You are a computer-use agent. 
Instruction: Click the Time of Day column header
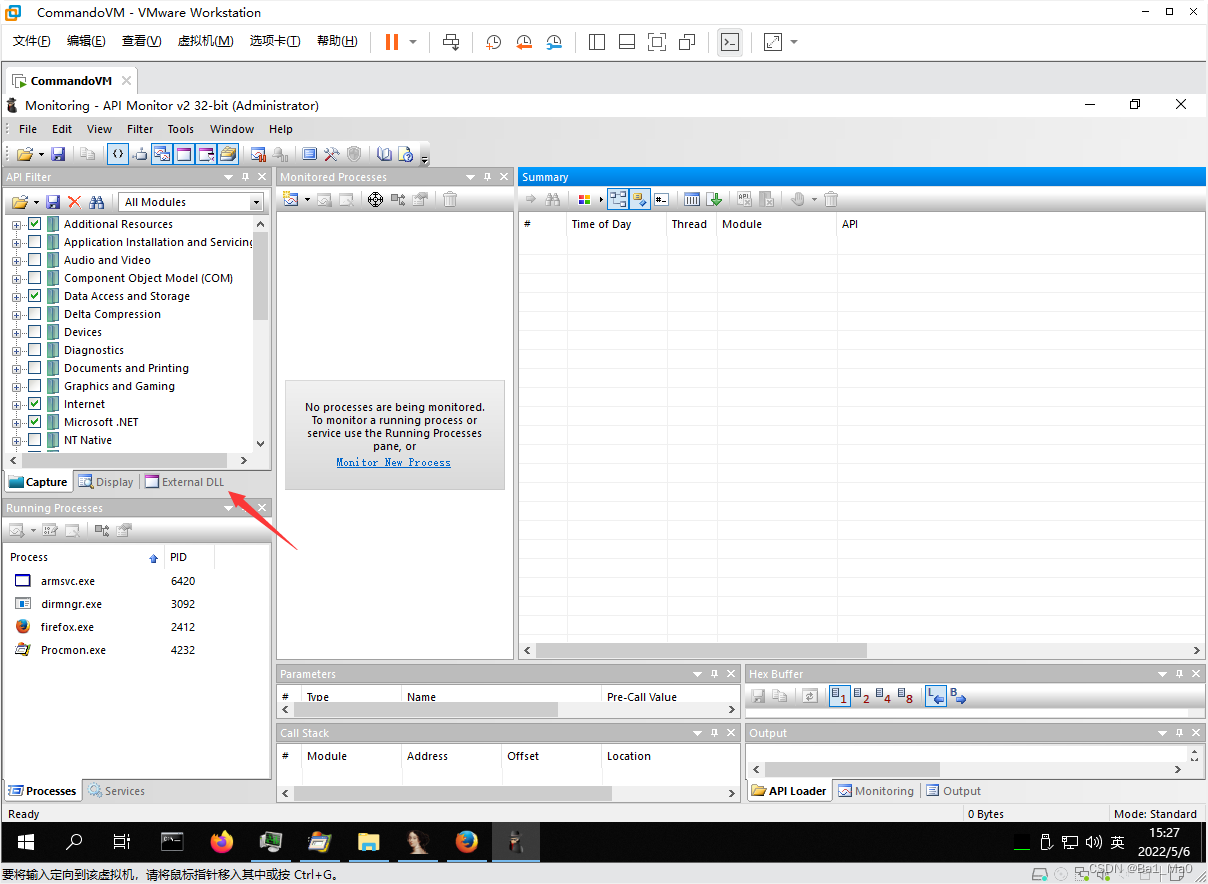617,224
